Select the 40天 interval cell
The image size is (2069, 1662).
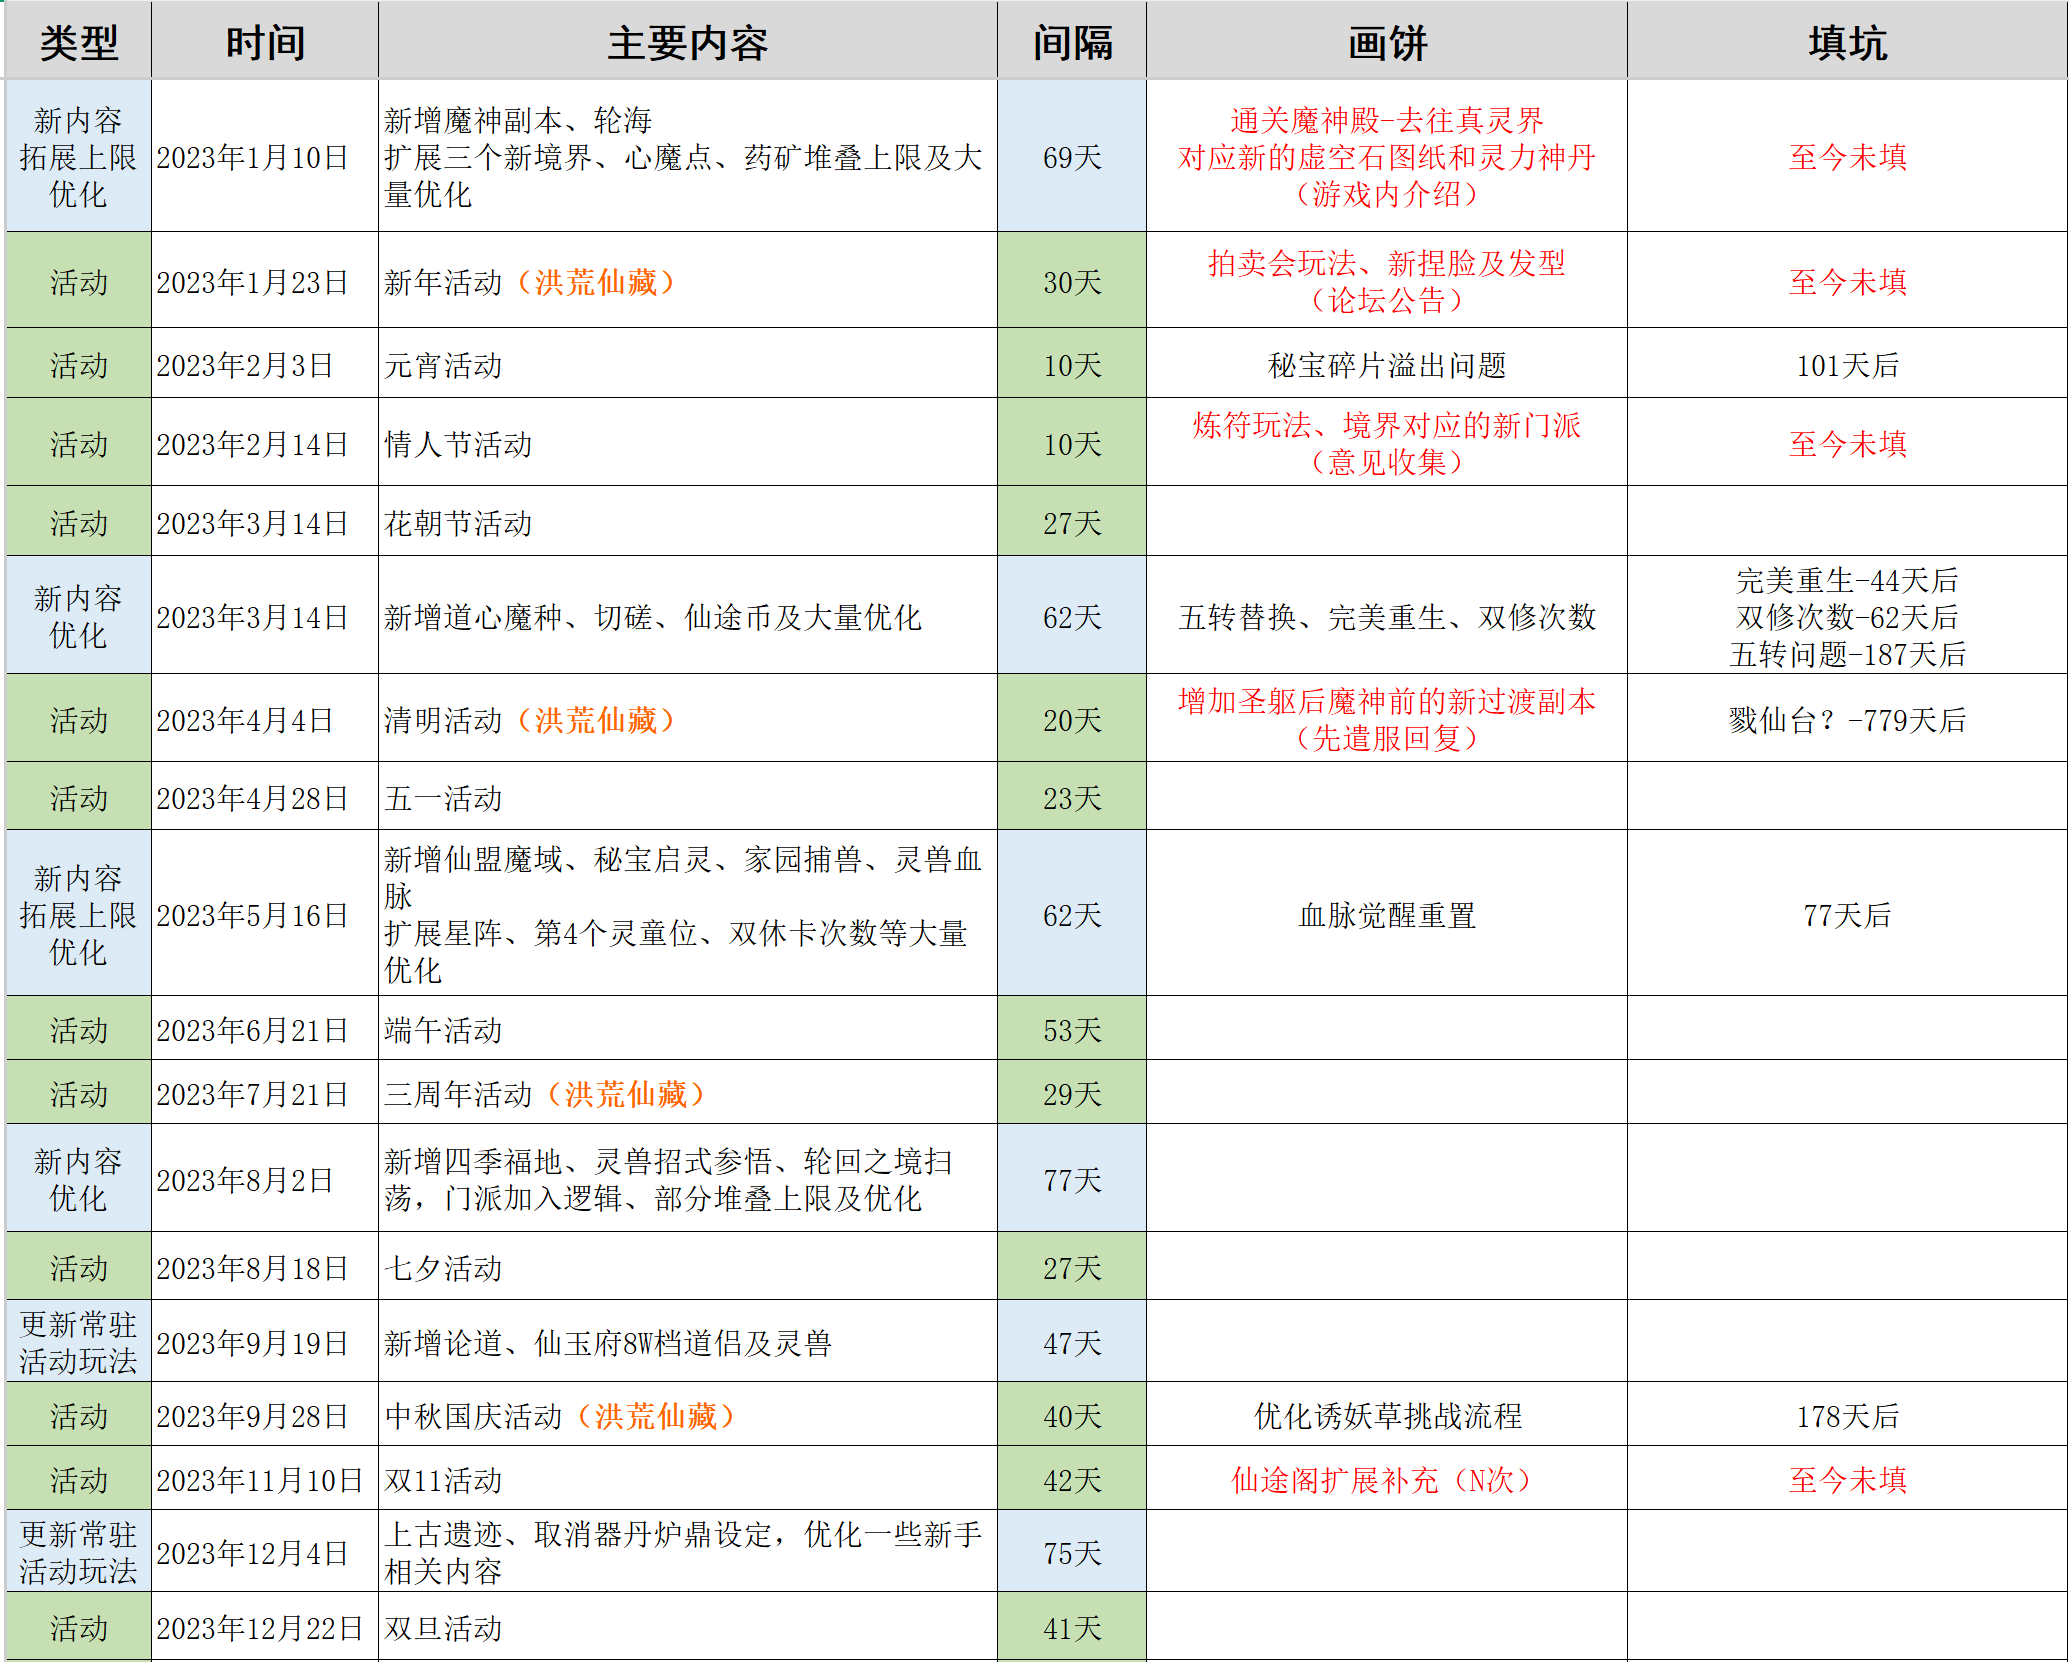(x=1072, y=1415)
